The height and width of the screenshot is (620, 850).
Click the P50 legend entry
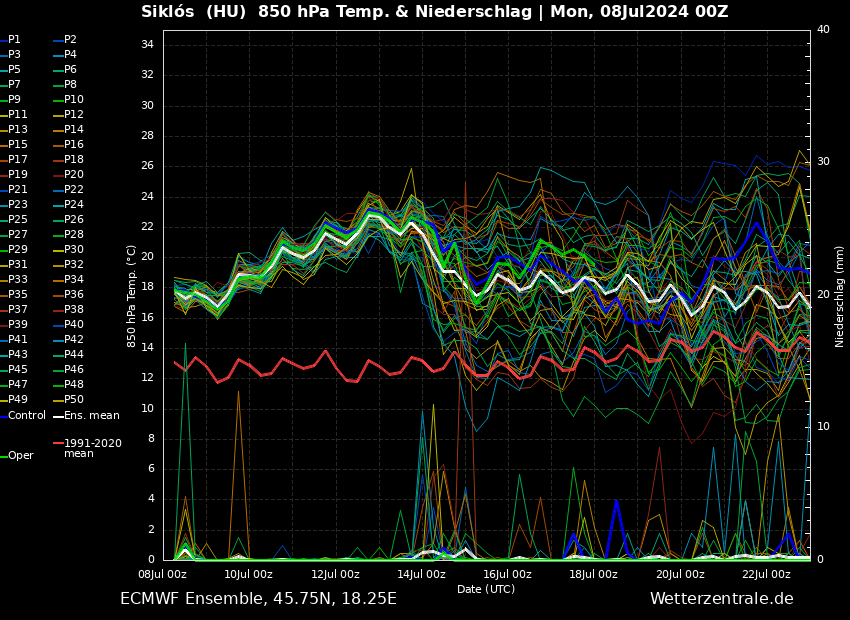(74, 399)
